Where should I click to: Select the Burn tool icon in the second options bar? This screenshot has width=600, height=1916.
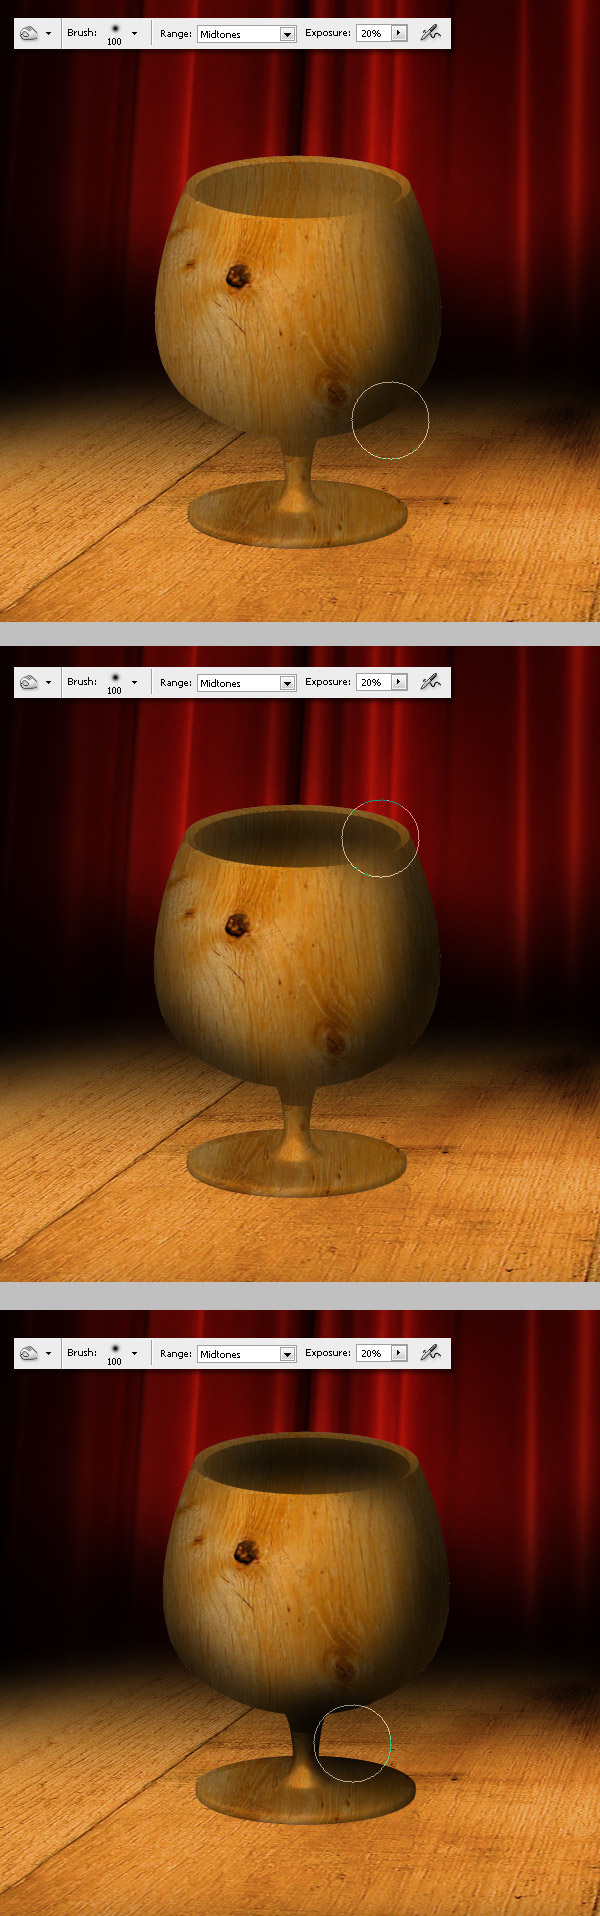pos(29,682)
